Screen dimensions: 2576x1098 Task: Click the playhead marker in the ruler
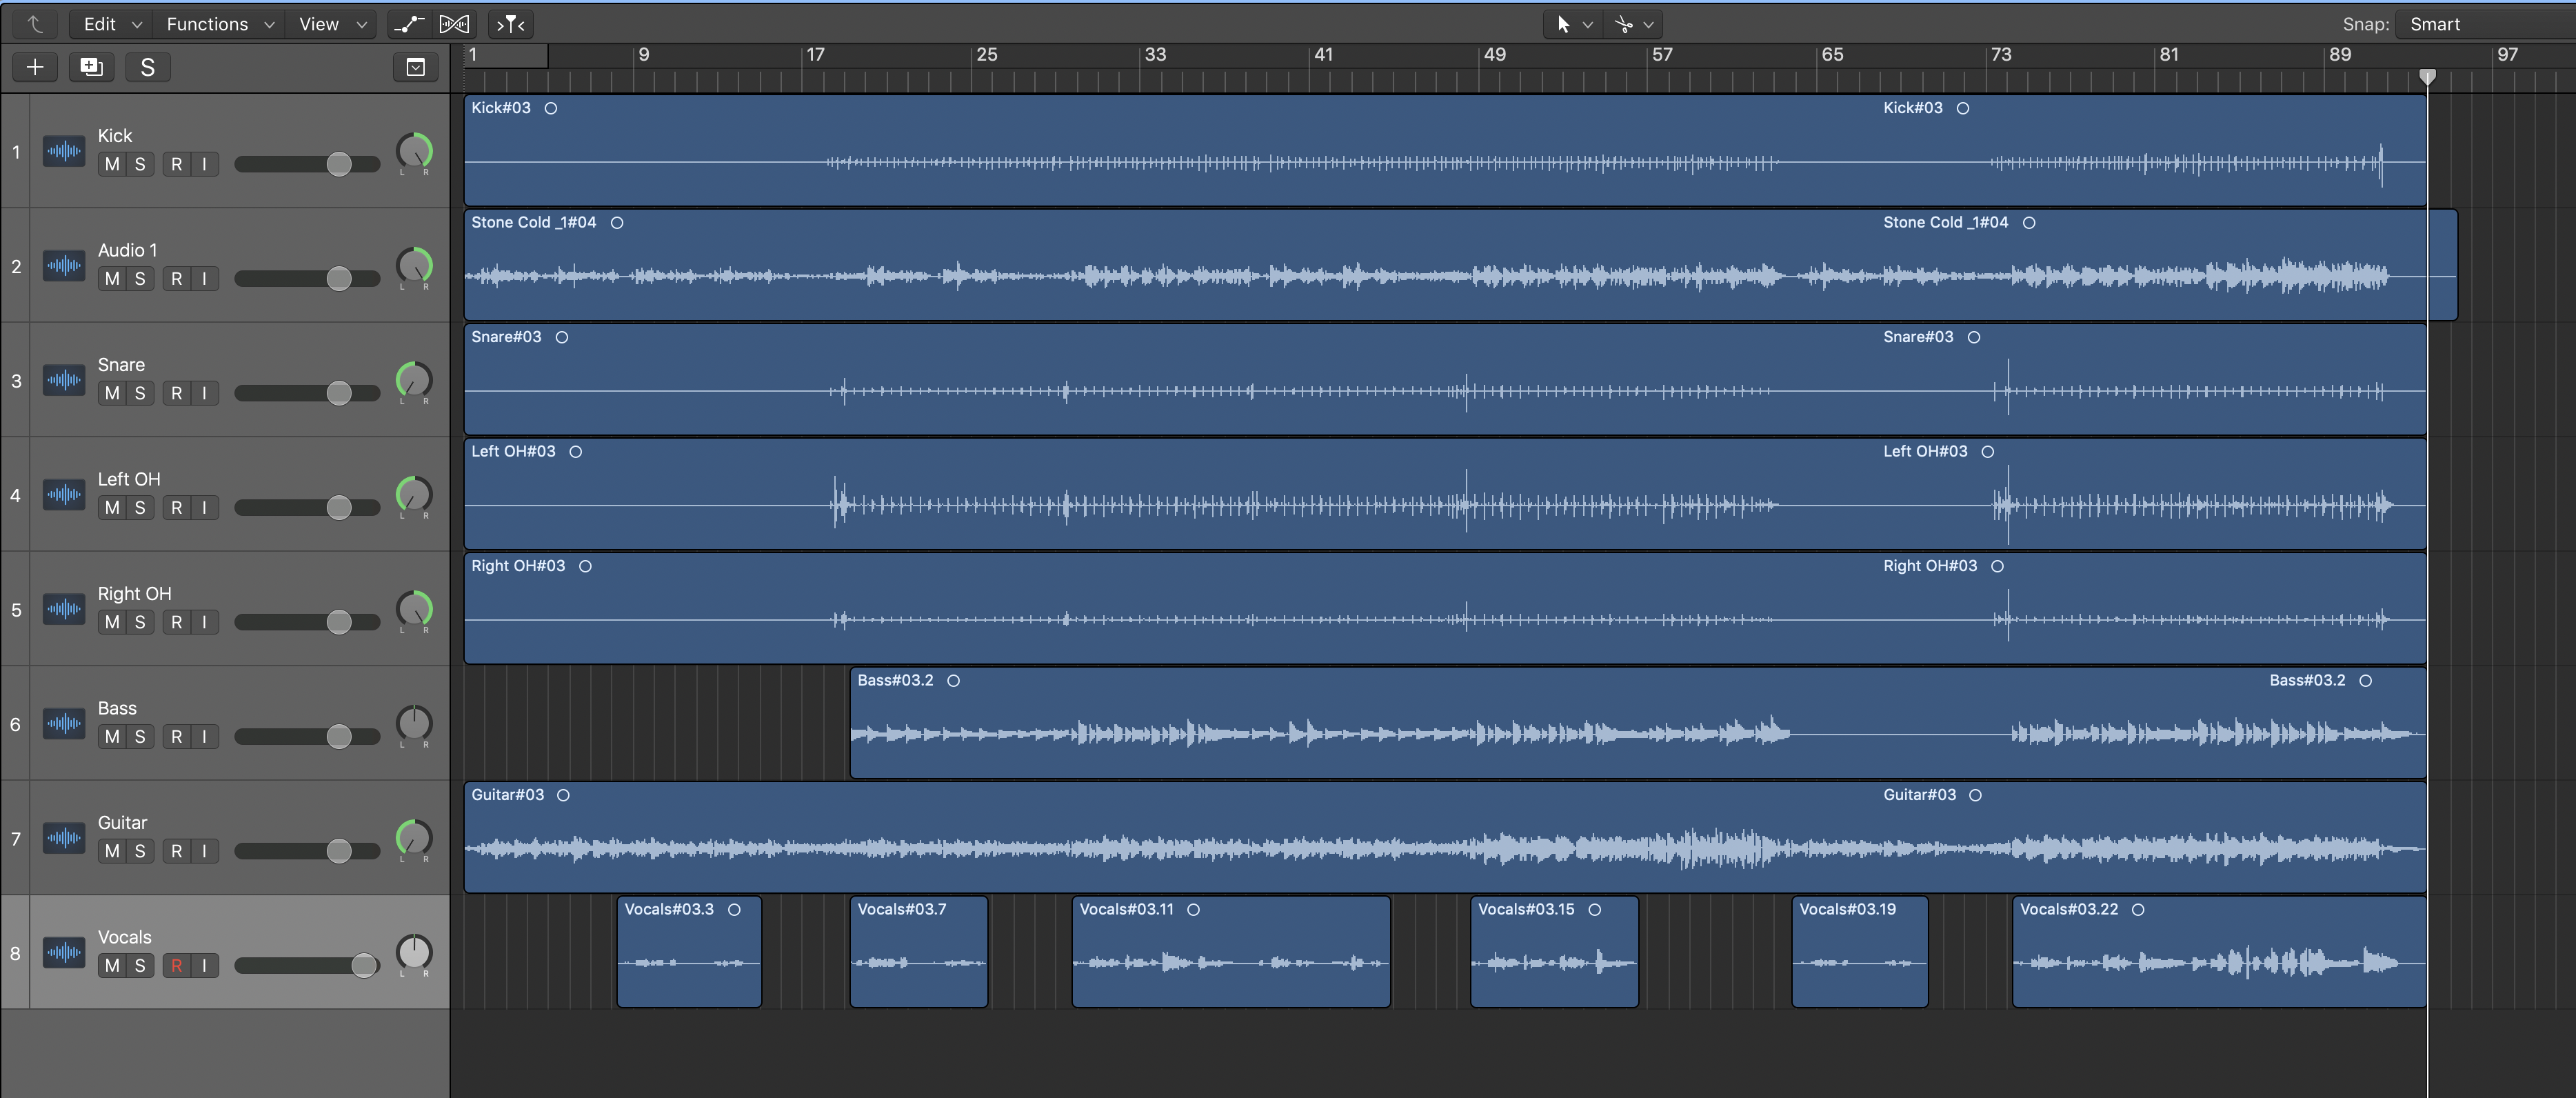coord(2427,77)
